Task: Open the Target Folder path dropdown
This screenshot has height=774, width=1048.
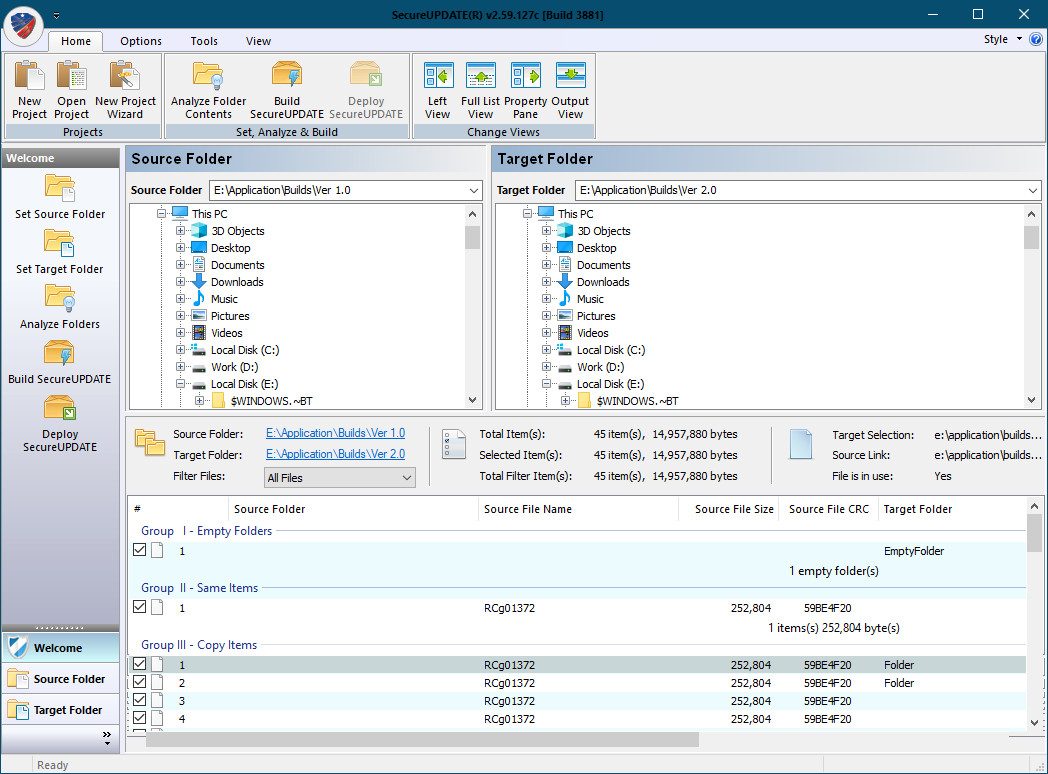Action: [1033, 190]
